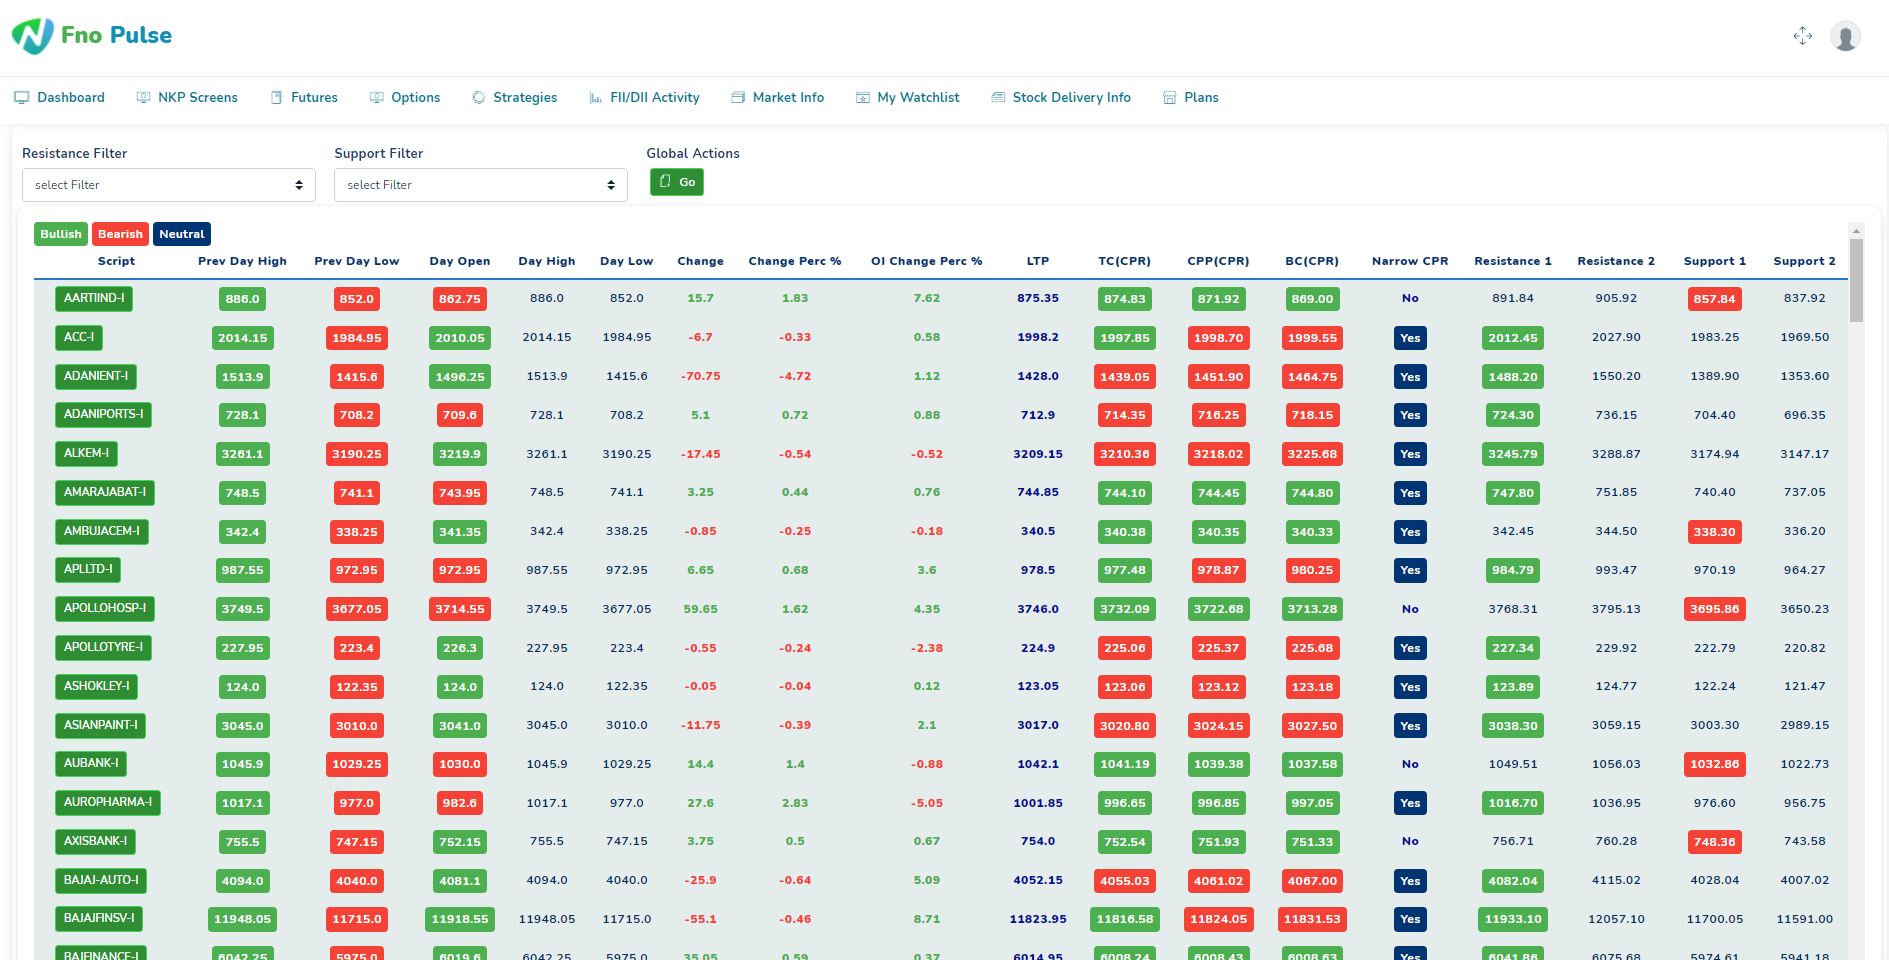Open the ACC-I script
Screen dimensions: 1889x960
point(79,337)
